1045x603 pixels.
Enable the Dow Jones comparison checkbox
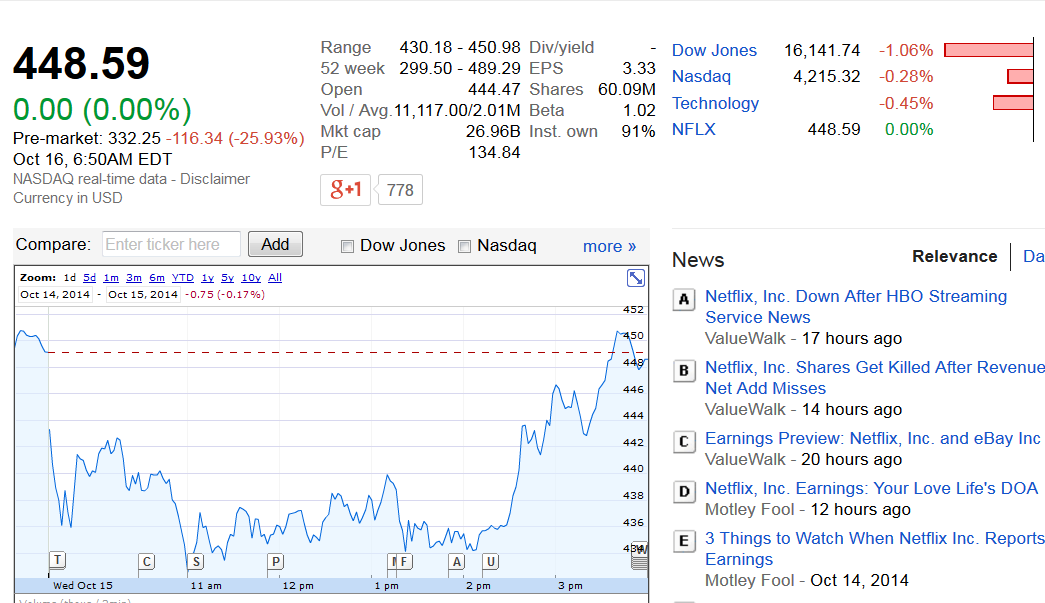pos(347,247)
